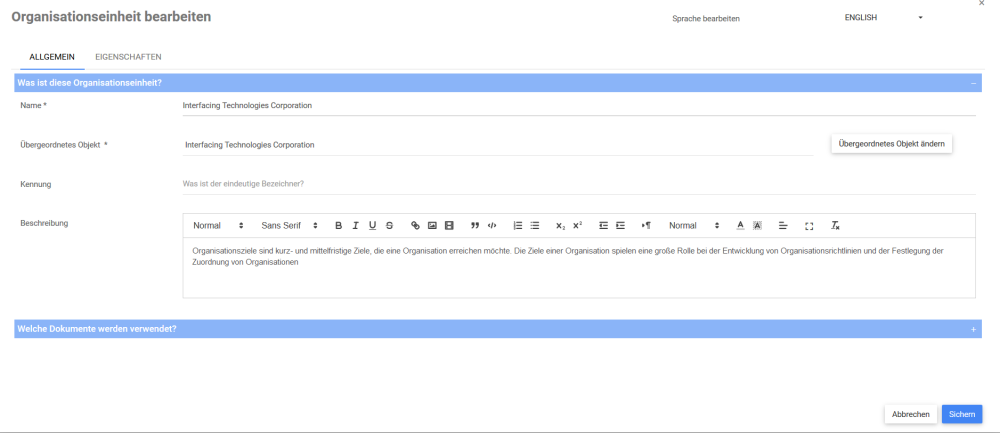
Task: Open the ENGLISH language dropdown
Action: coord(883,18)
